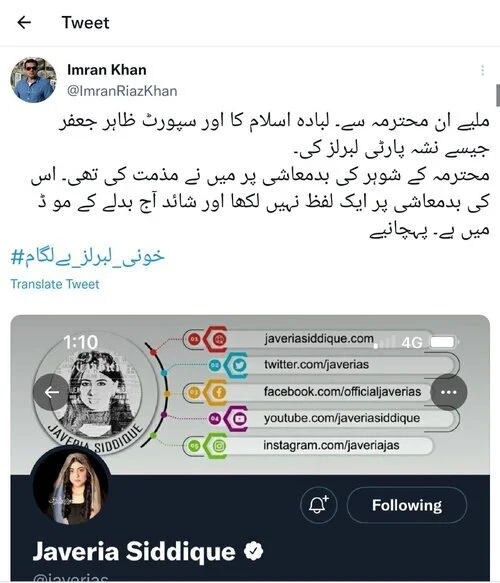The image size is (500, 583).
Task: Click the Imran Khan display name
Action: pyautogui.click(x=107, y=70)
